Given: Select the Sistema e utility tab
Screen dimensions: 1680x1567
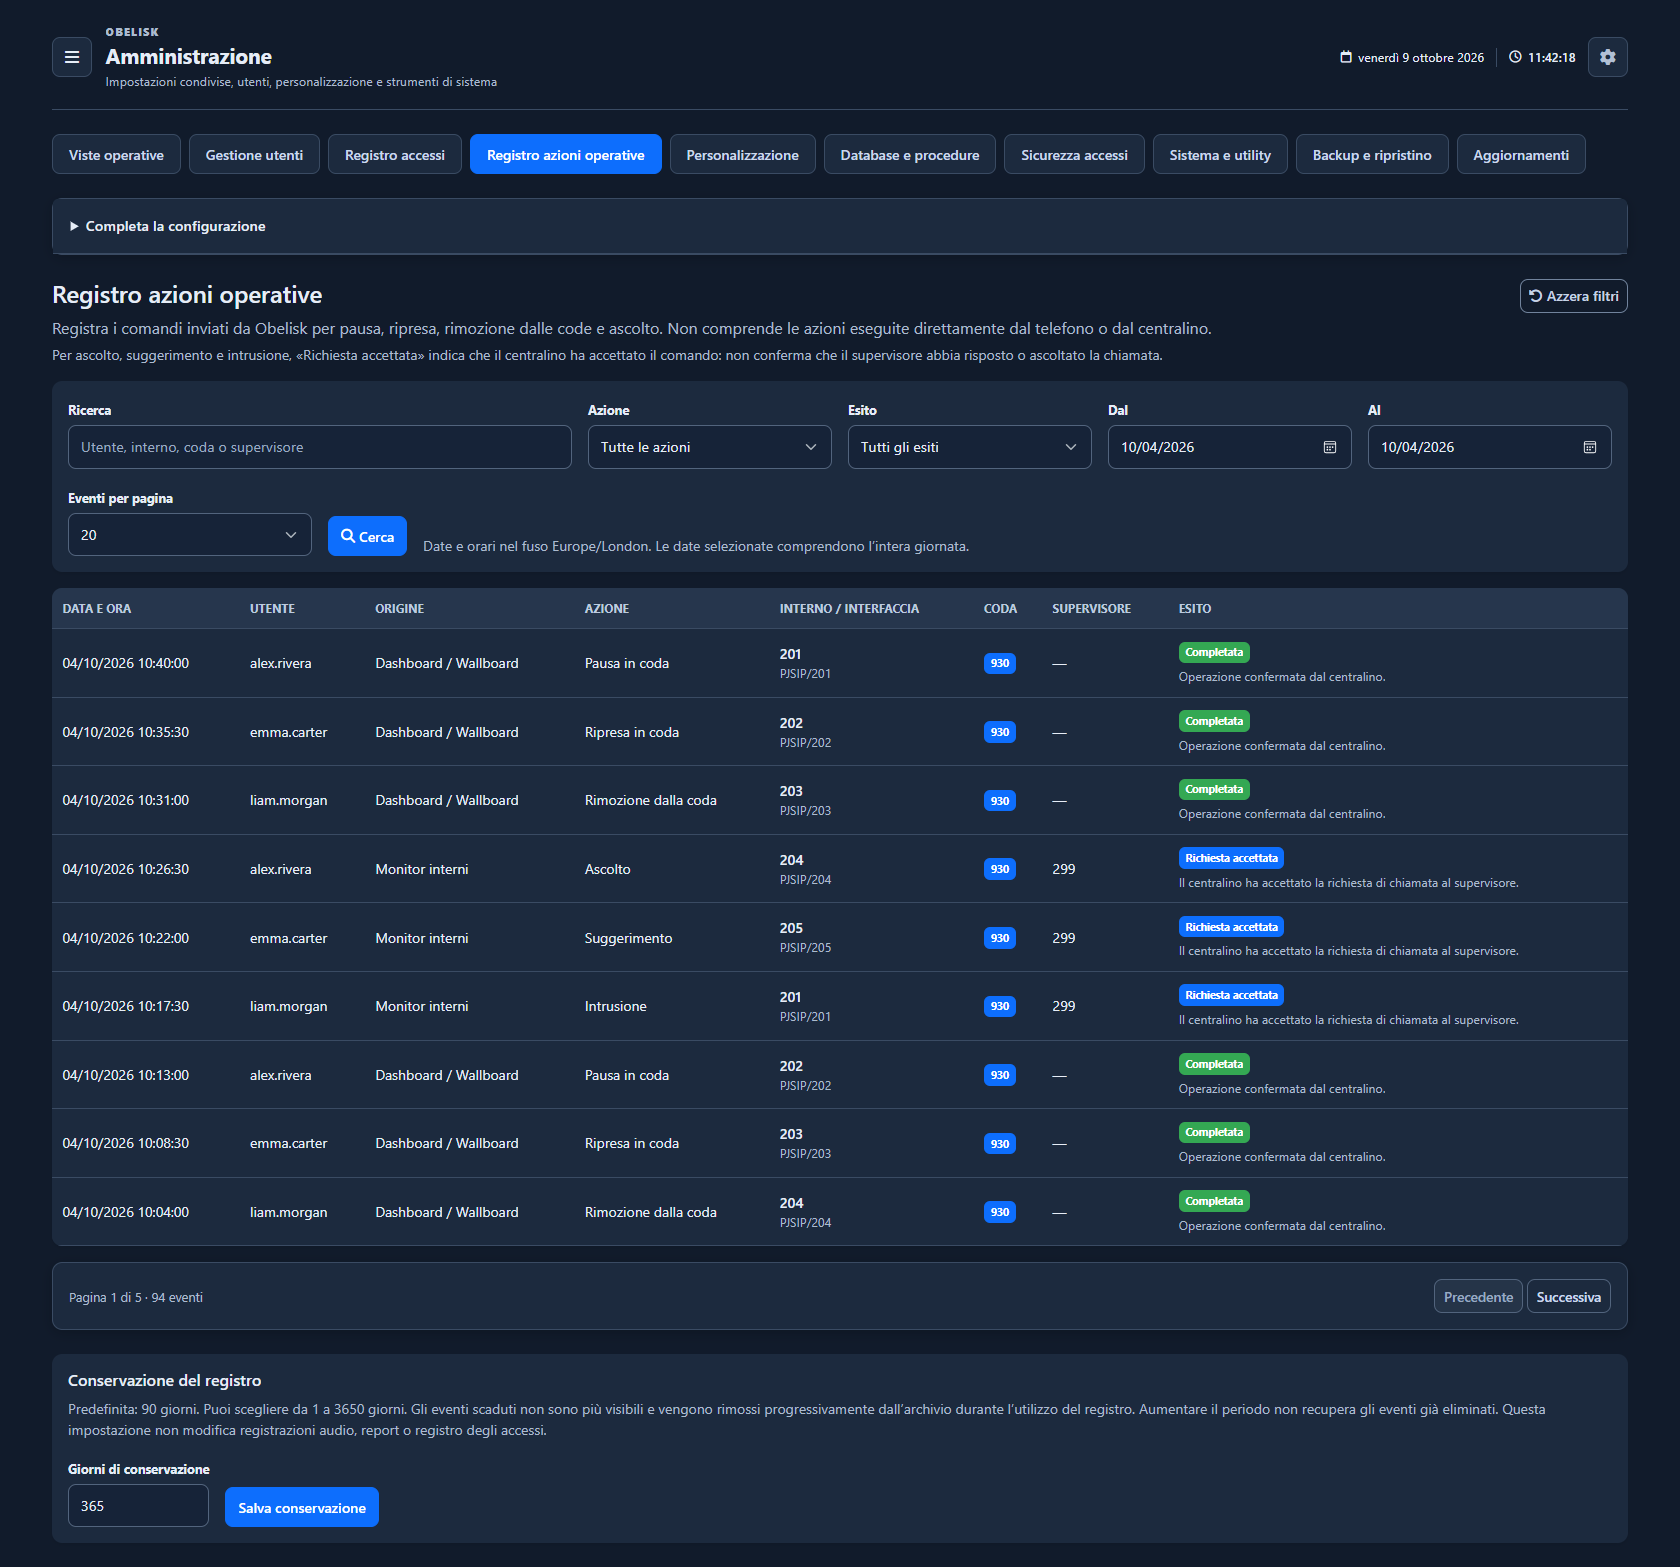Looking at the screenshot, I should coord(1220,154).
